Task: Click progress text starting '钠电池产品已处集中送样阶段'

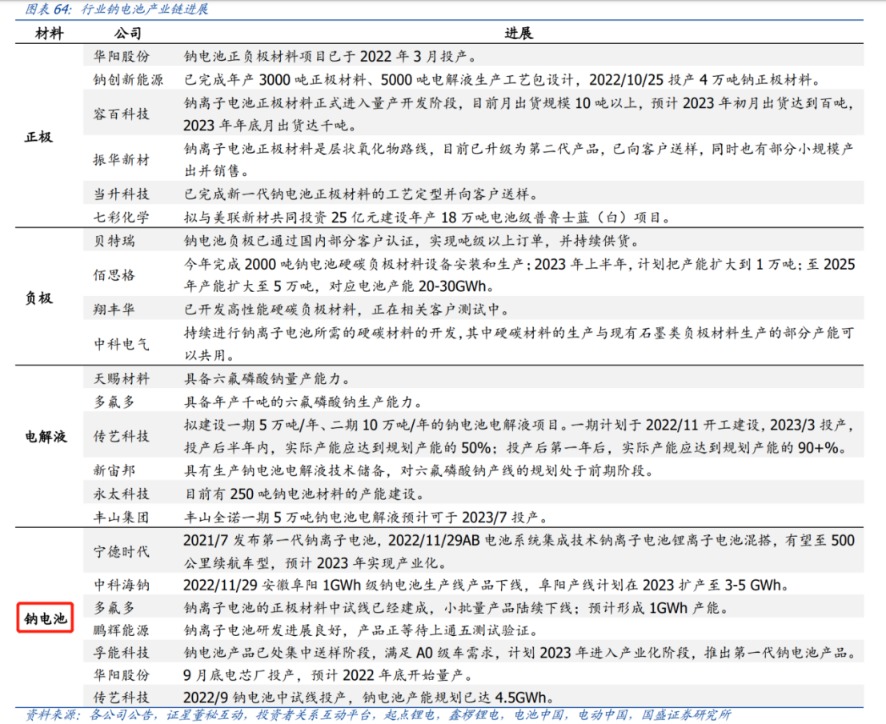Action: point(521,653)
